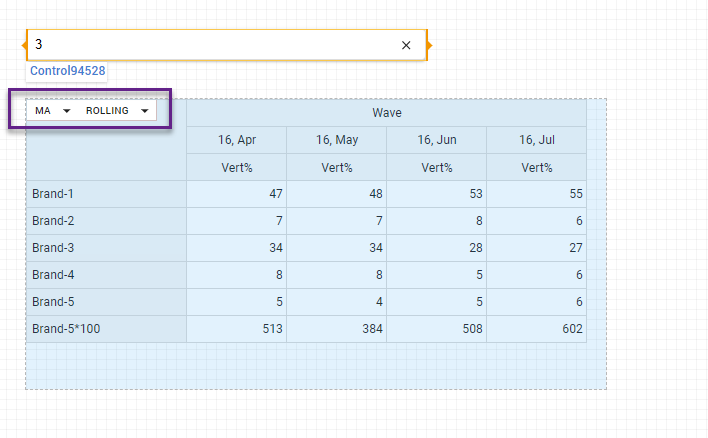Clear the text box with the X icon
The width and height of the screenshot is (708, 438).
point(406,45)
